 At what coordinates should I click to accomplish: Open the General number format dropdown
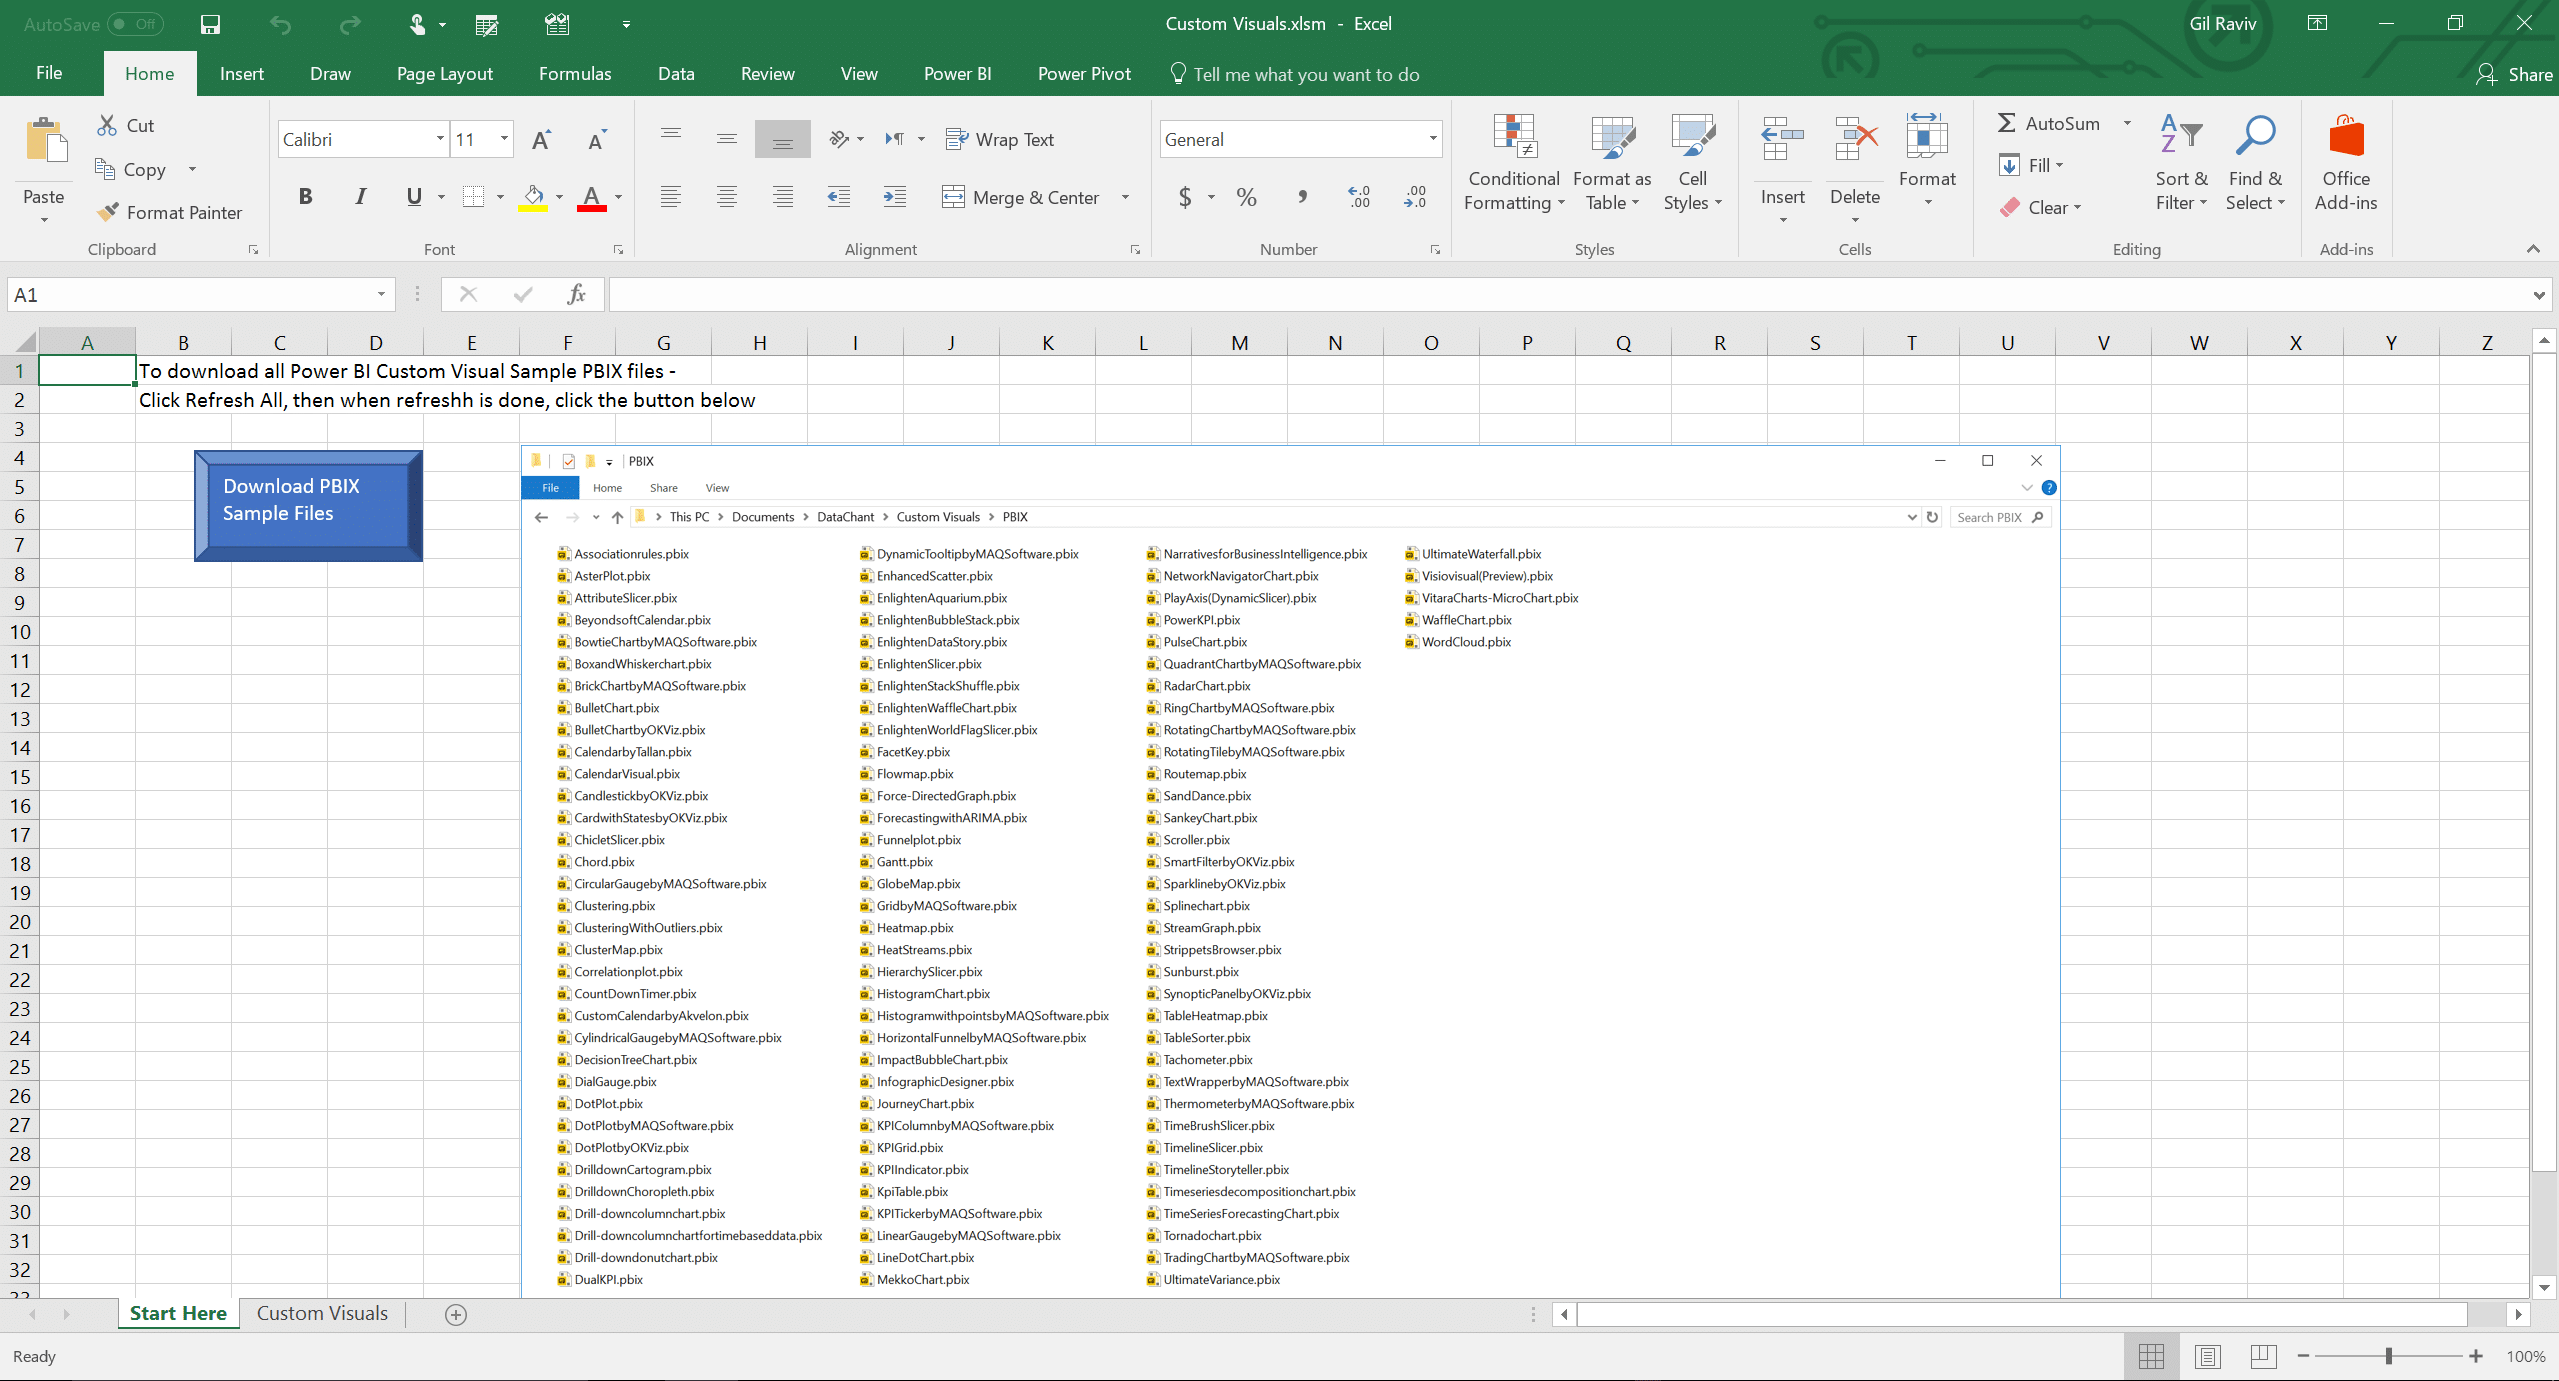1432,140
